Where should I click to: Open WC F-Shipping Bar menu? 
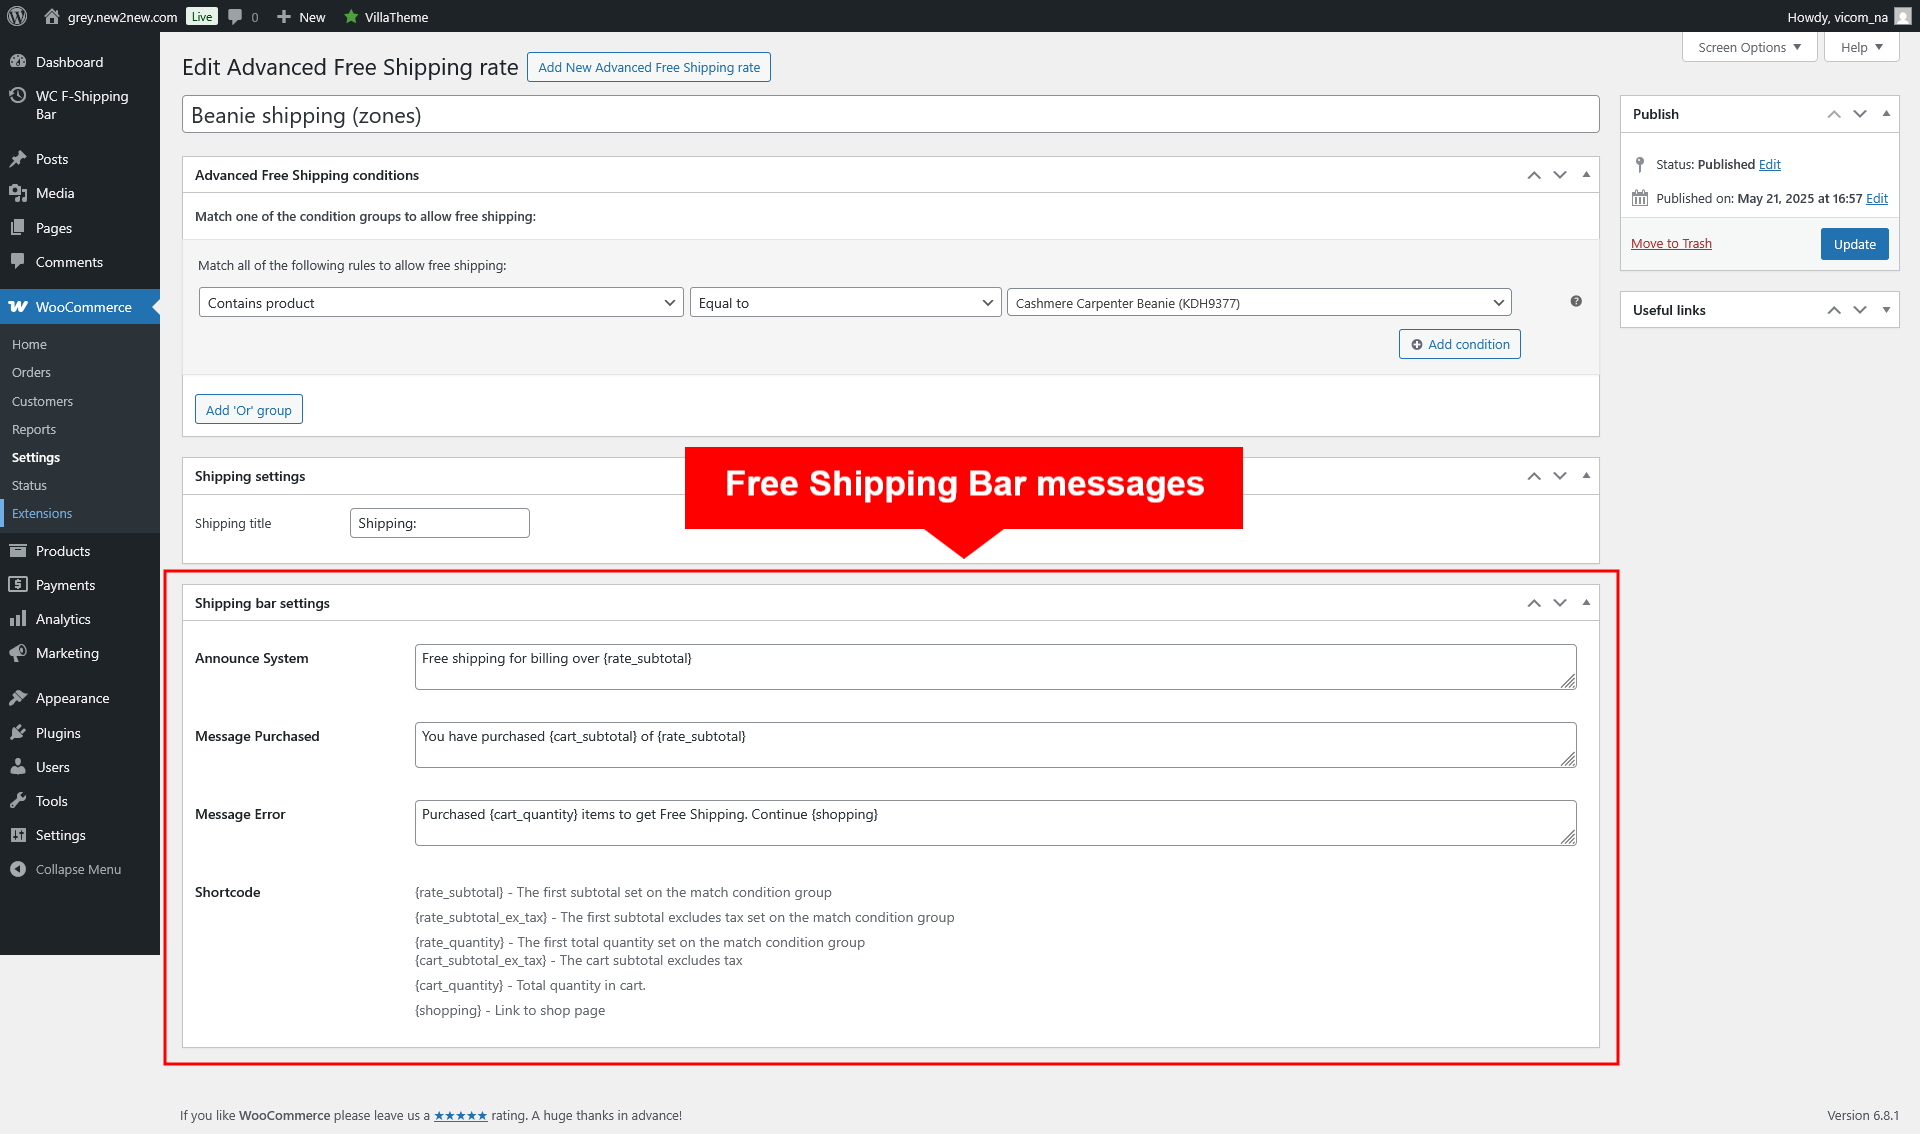point(80,105)
